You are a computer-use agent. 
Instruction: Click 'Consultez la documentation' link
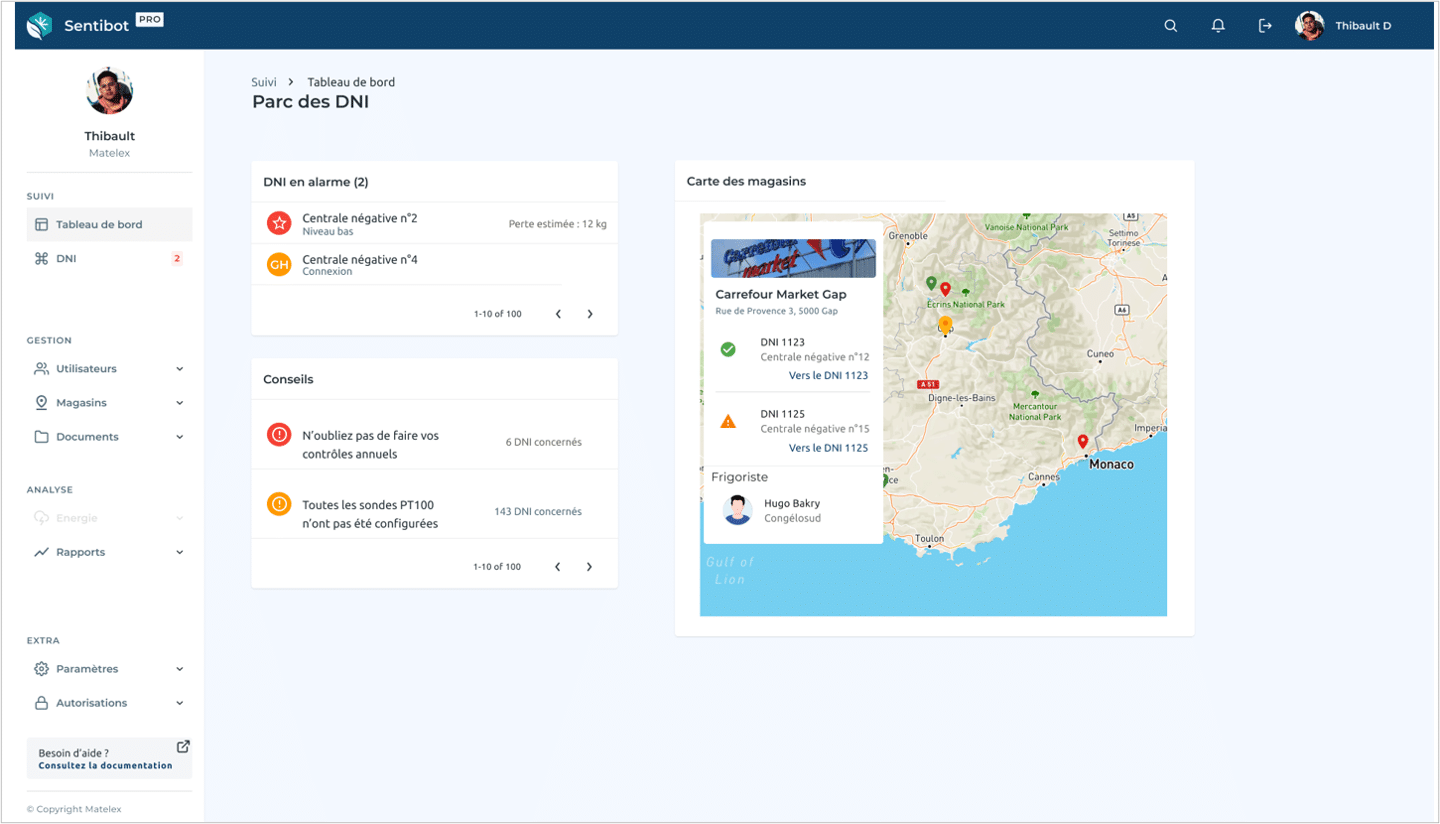(105, 766)
